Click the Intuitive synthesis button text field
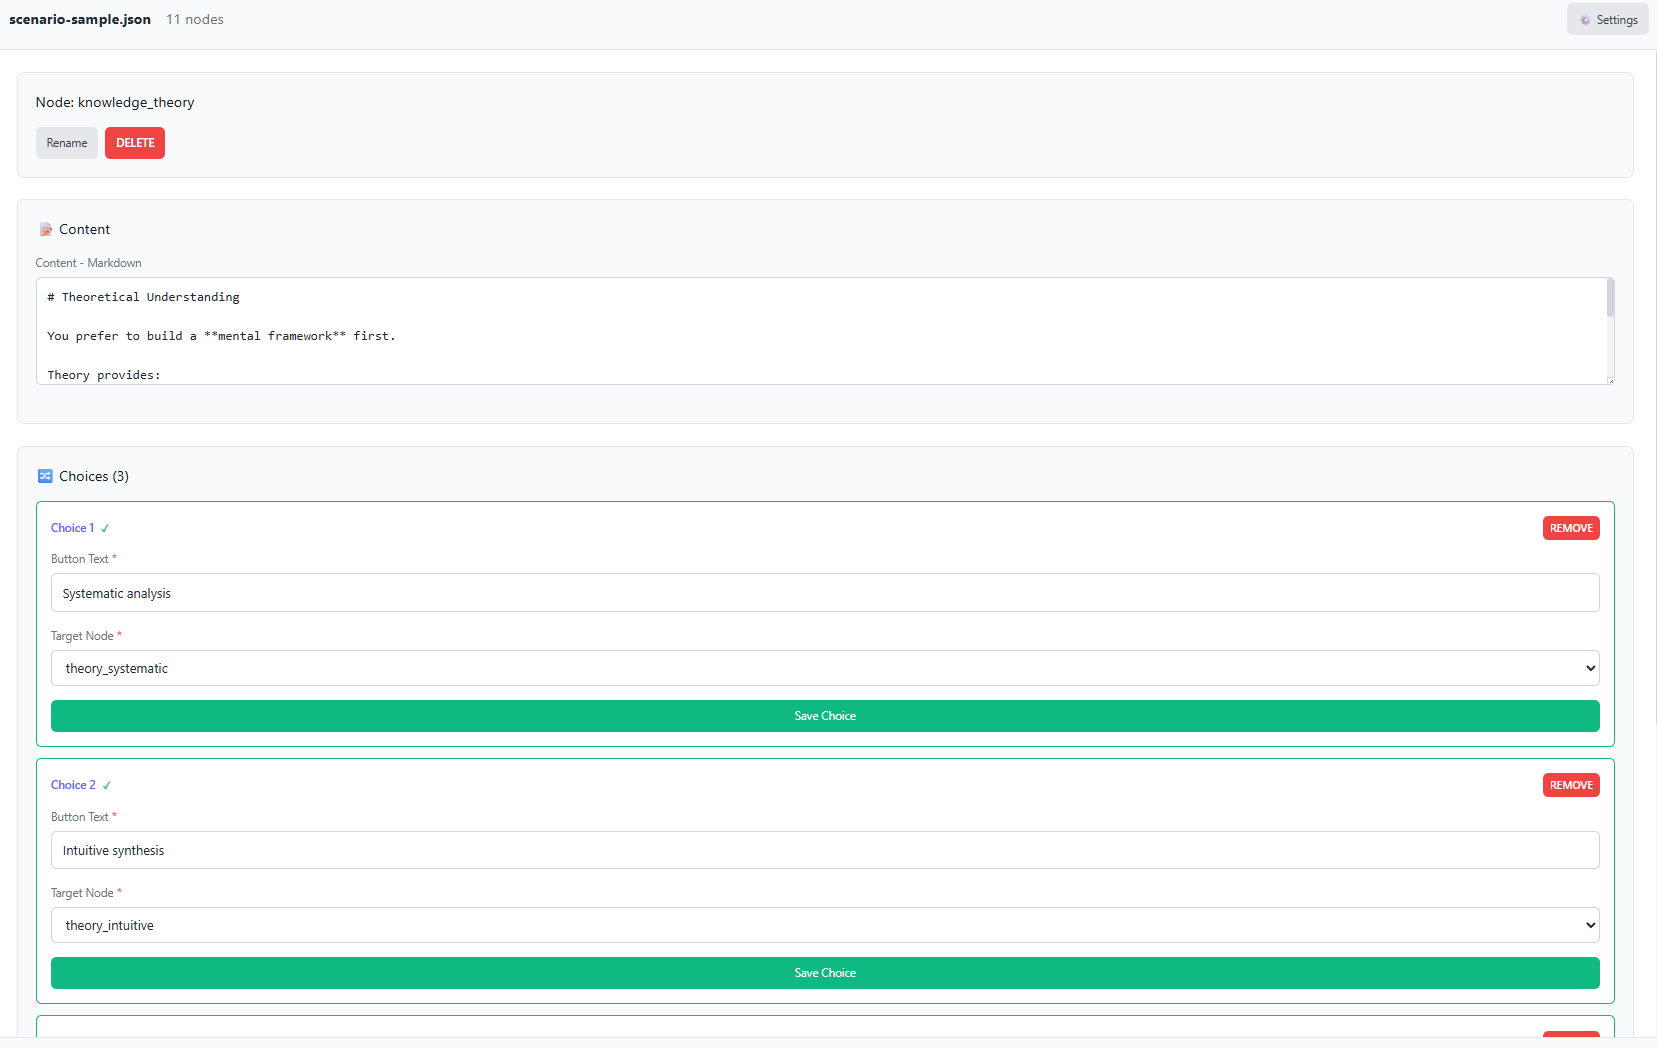 [x=825, y=850]
